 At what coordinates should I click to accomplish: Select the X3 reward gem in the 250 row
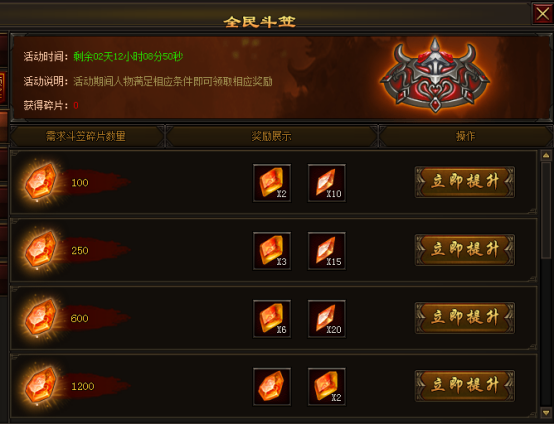pyautogui.click(x=272, y=251)
